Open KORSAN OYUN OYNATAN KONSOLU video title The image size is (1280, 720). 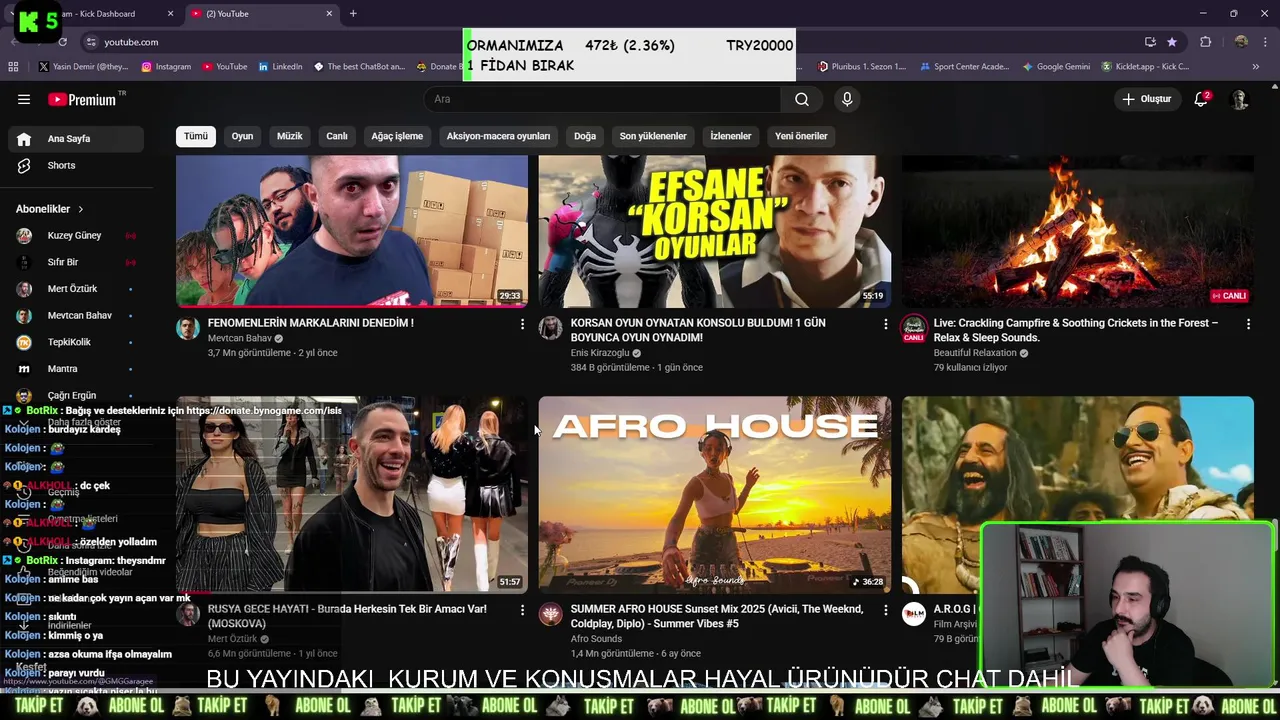(698, 330)
